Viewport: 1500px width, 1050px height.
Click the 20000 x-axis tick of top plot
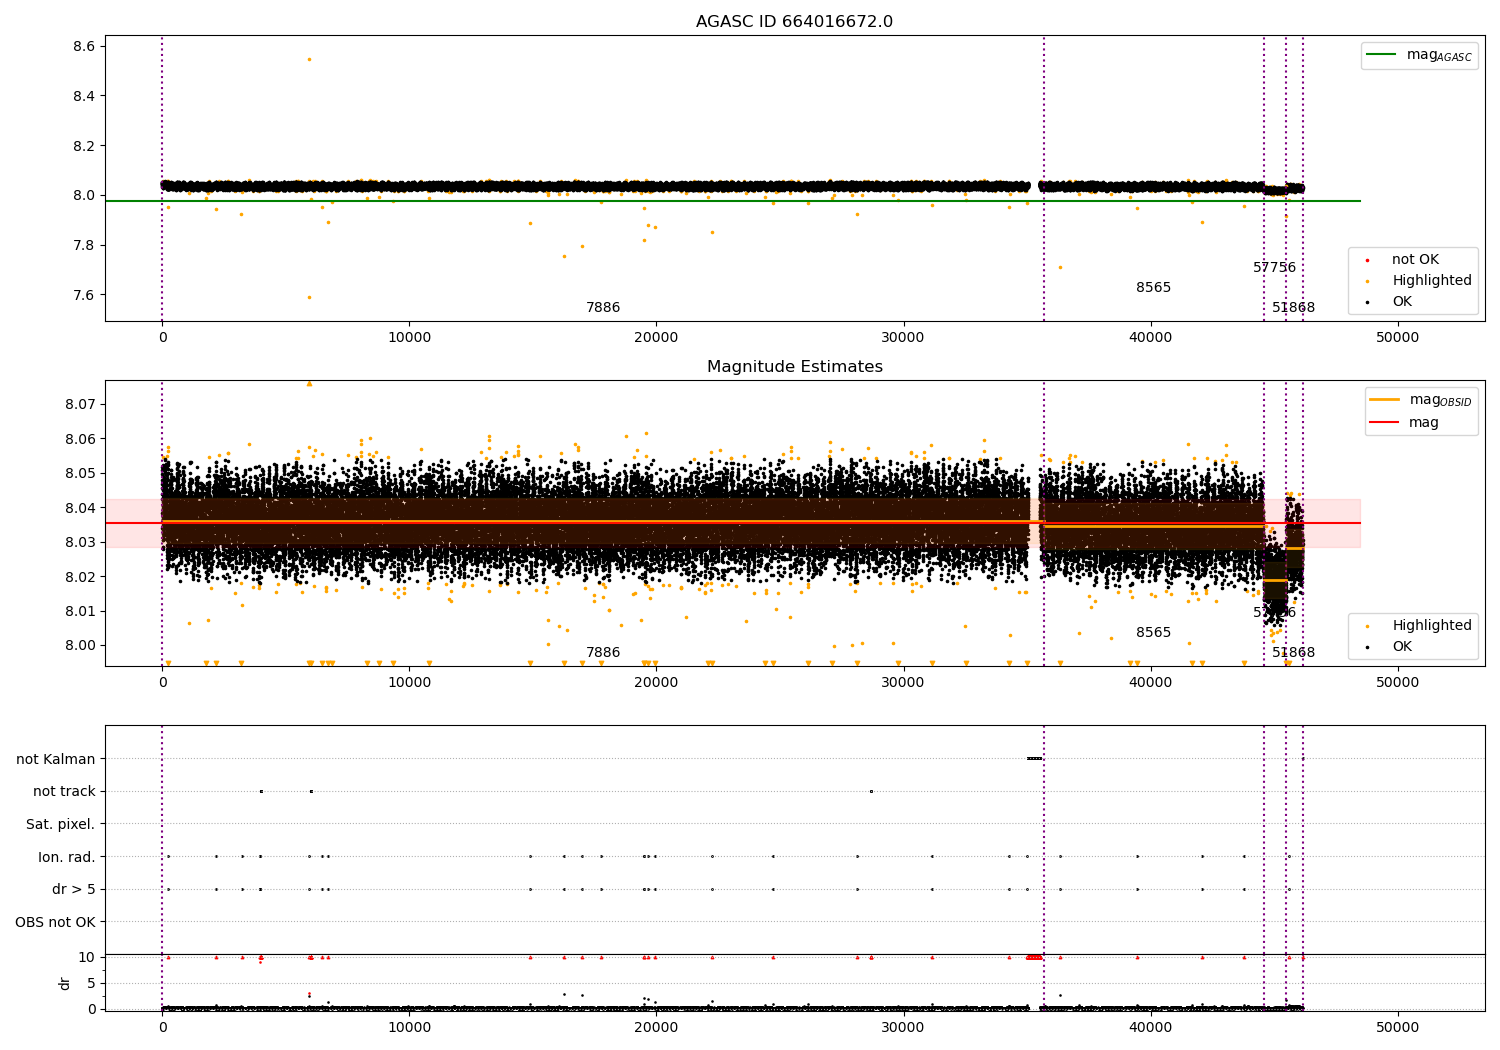click(656, 338)
